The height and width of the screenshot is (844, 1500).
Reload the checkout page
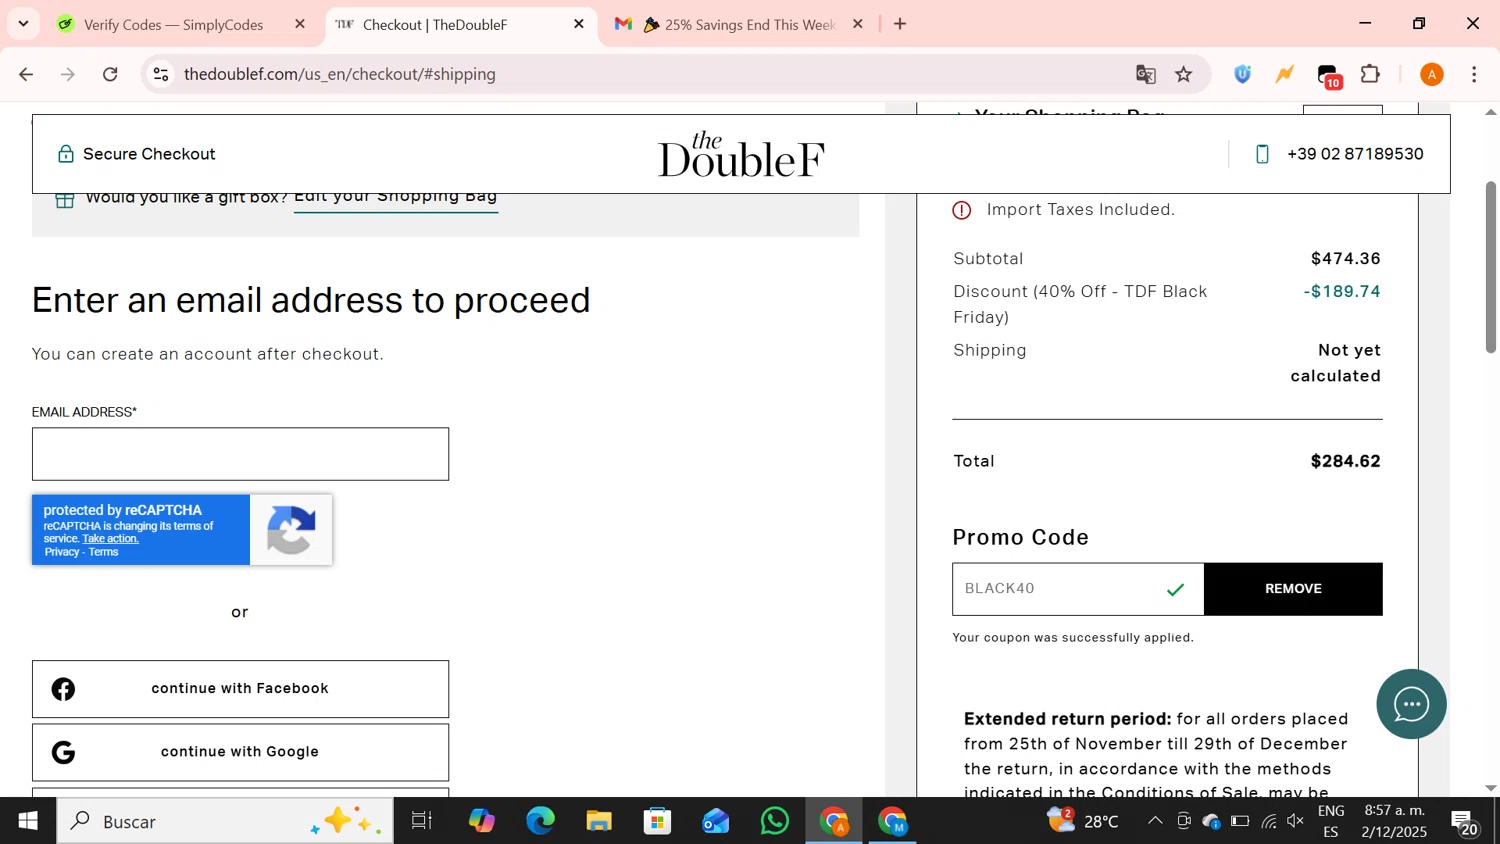111,74
